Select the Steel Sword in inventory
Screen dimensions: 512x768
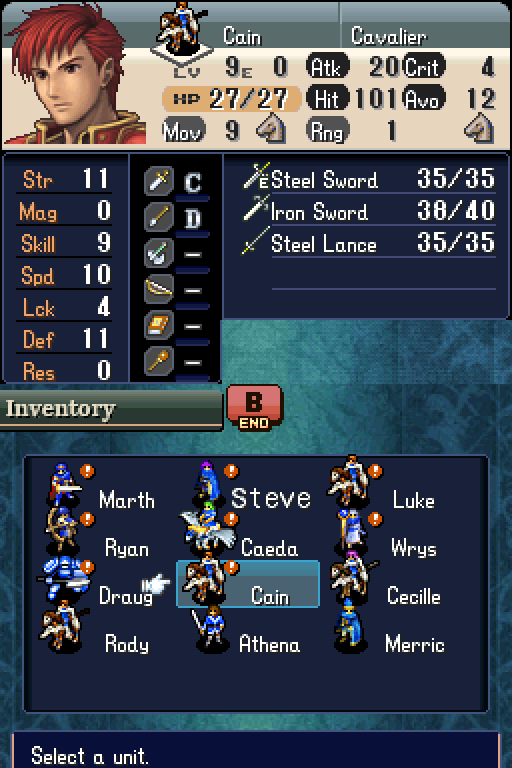point(369,179)
